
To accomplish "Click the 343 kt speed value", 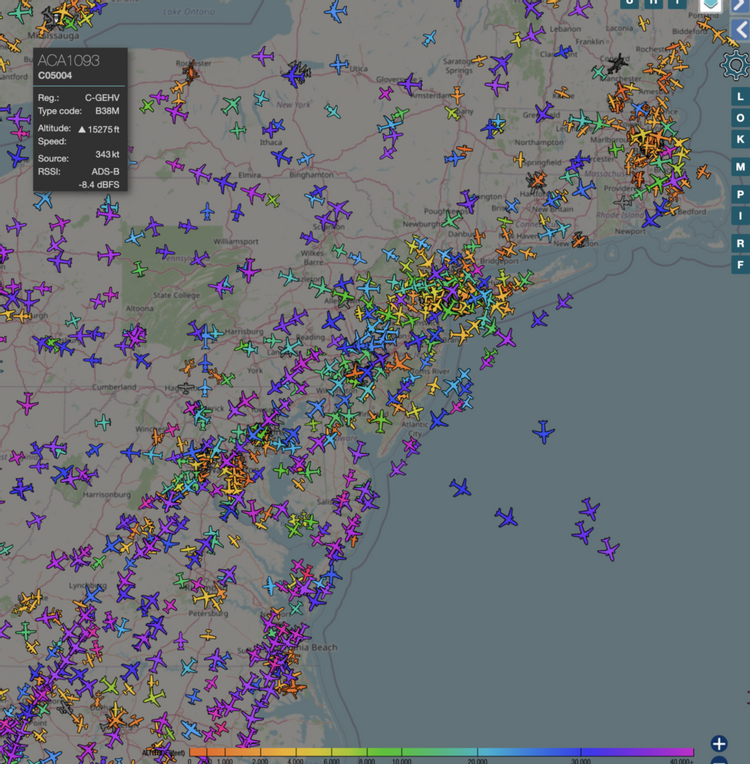I will point(107,154).
